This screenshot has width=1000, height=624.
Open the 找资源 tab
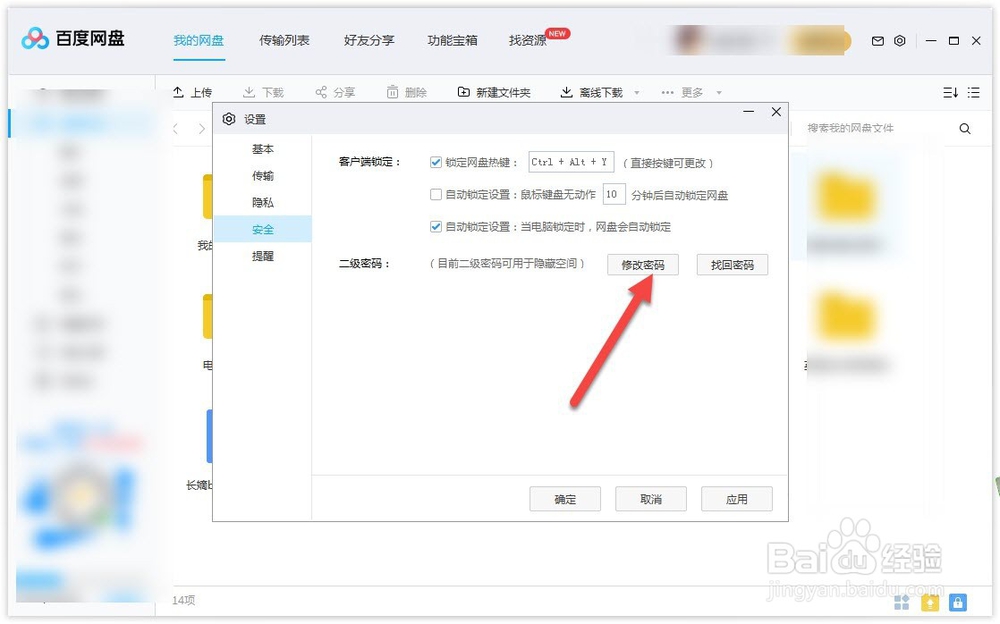(x=527, y=41)
